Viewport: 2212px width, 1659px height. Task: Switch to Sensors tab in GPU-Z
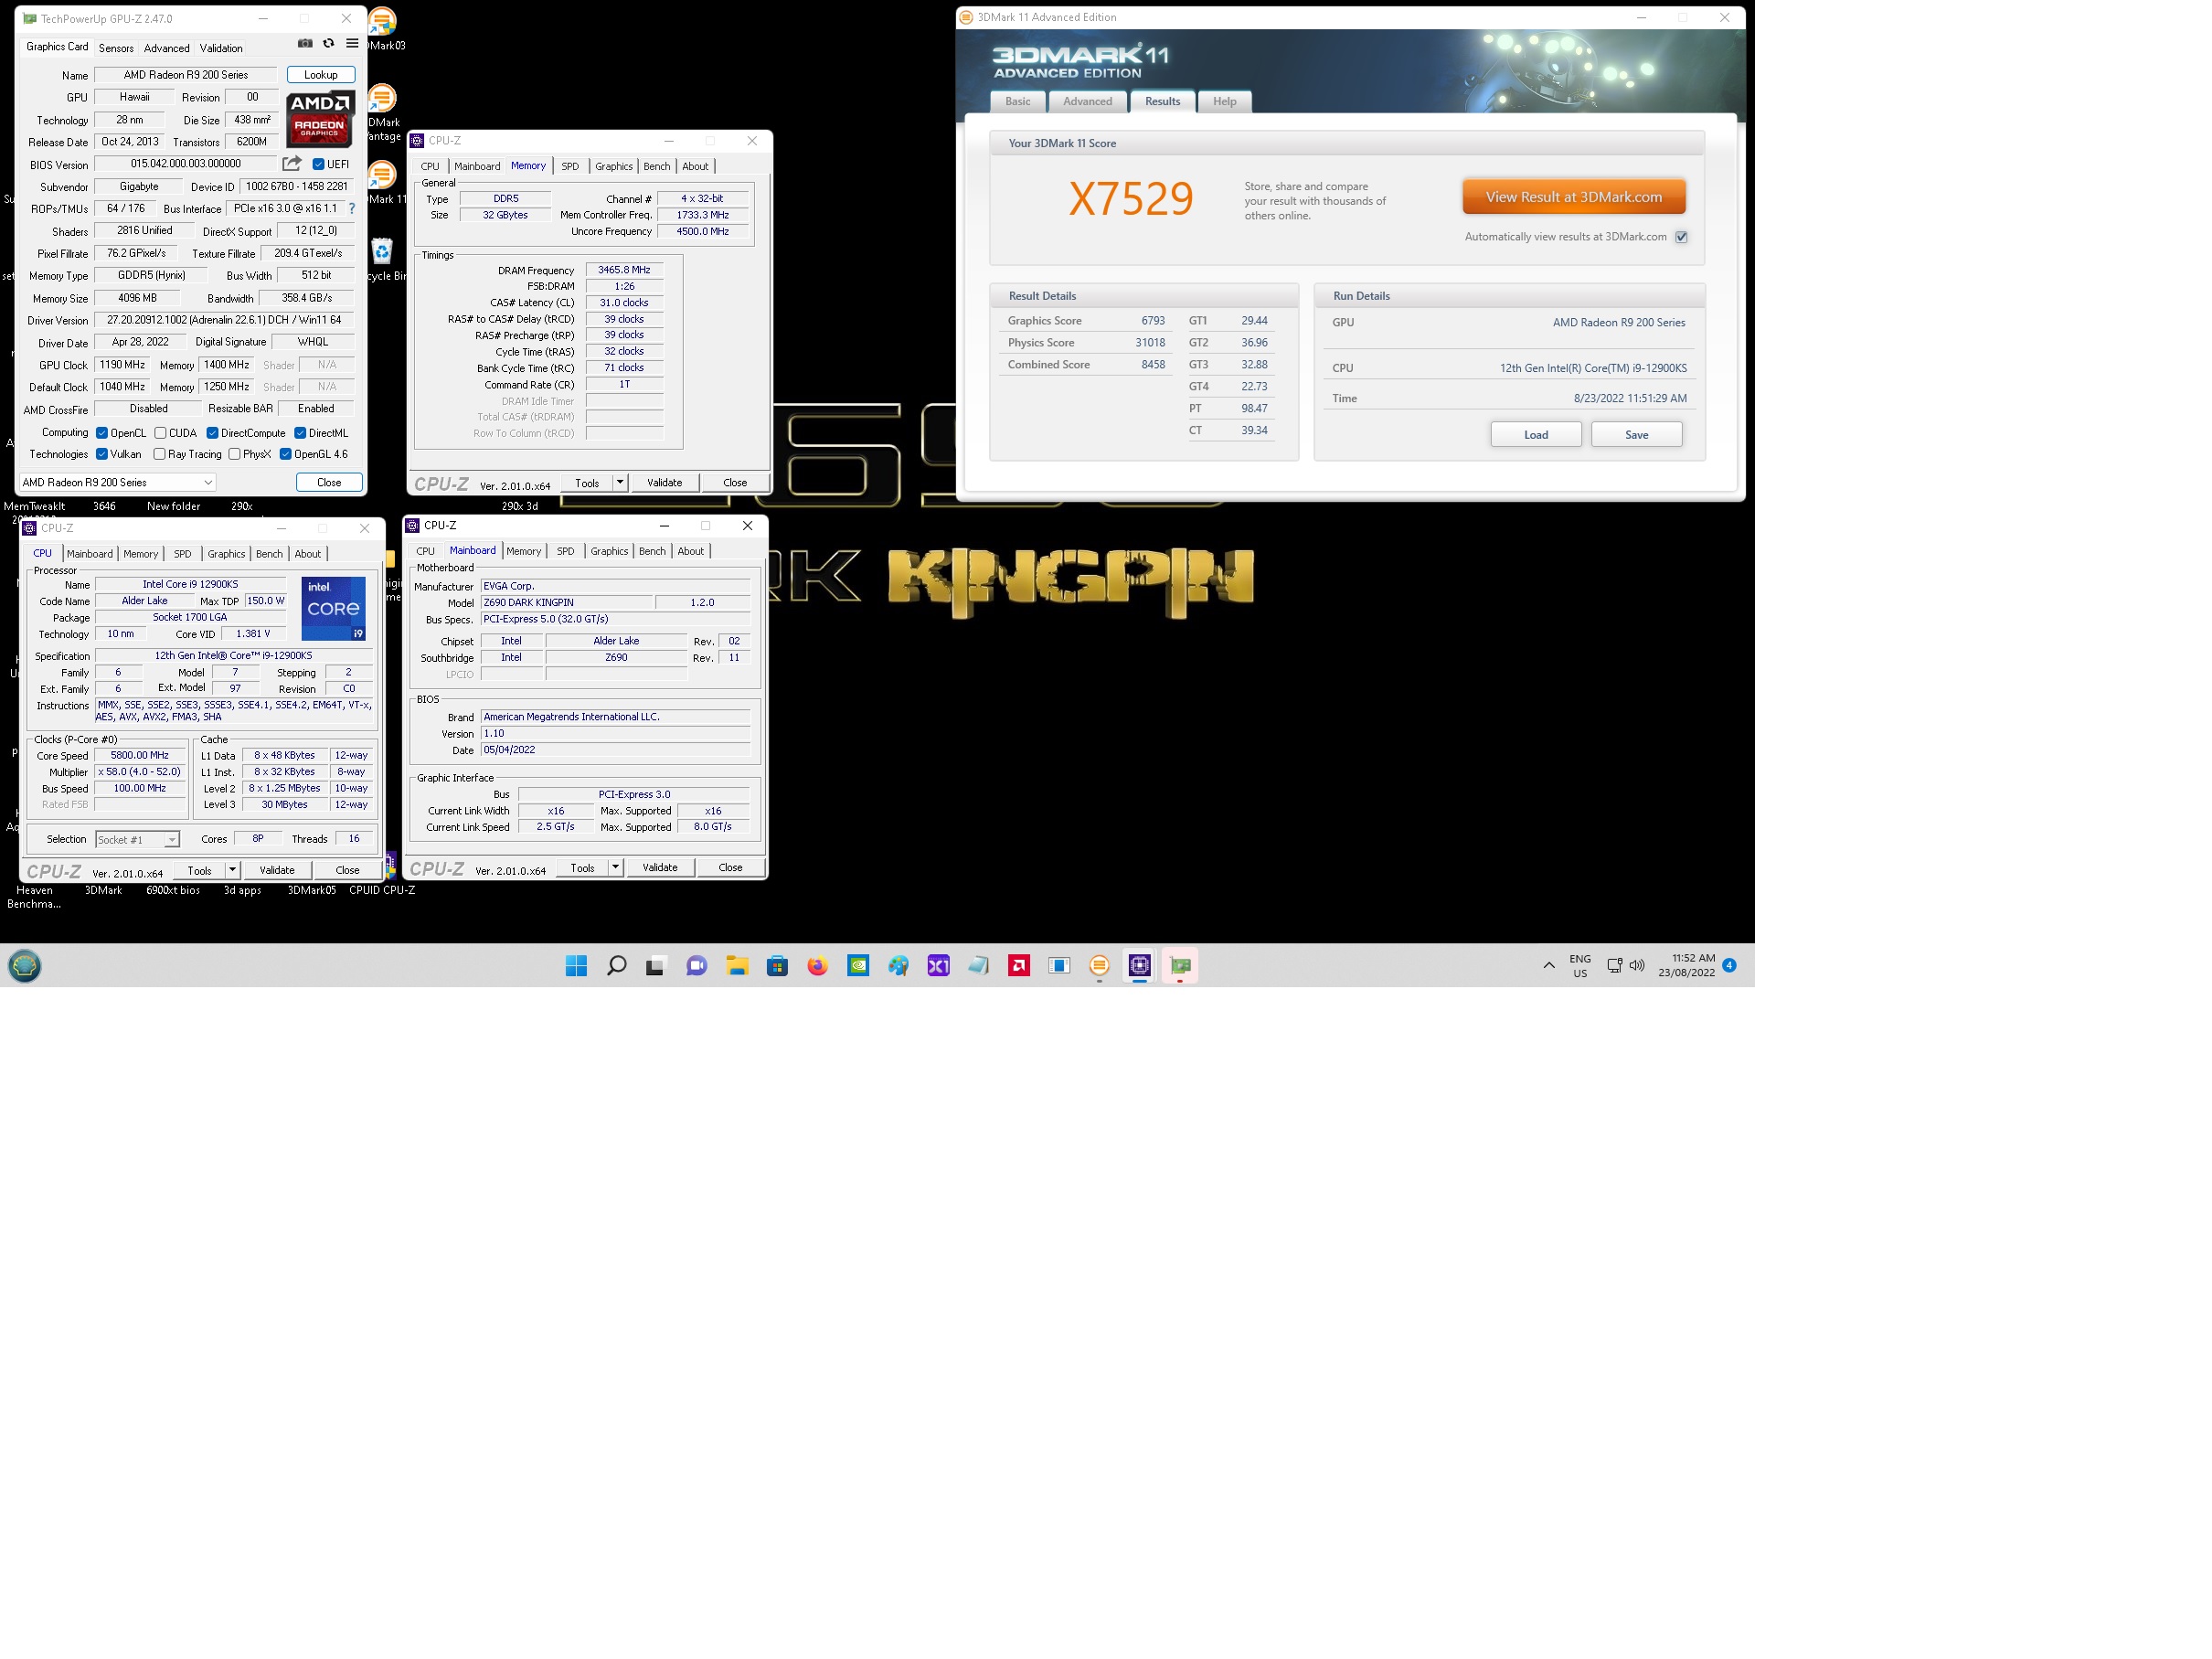(116, 48)
